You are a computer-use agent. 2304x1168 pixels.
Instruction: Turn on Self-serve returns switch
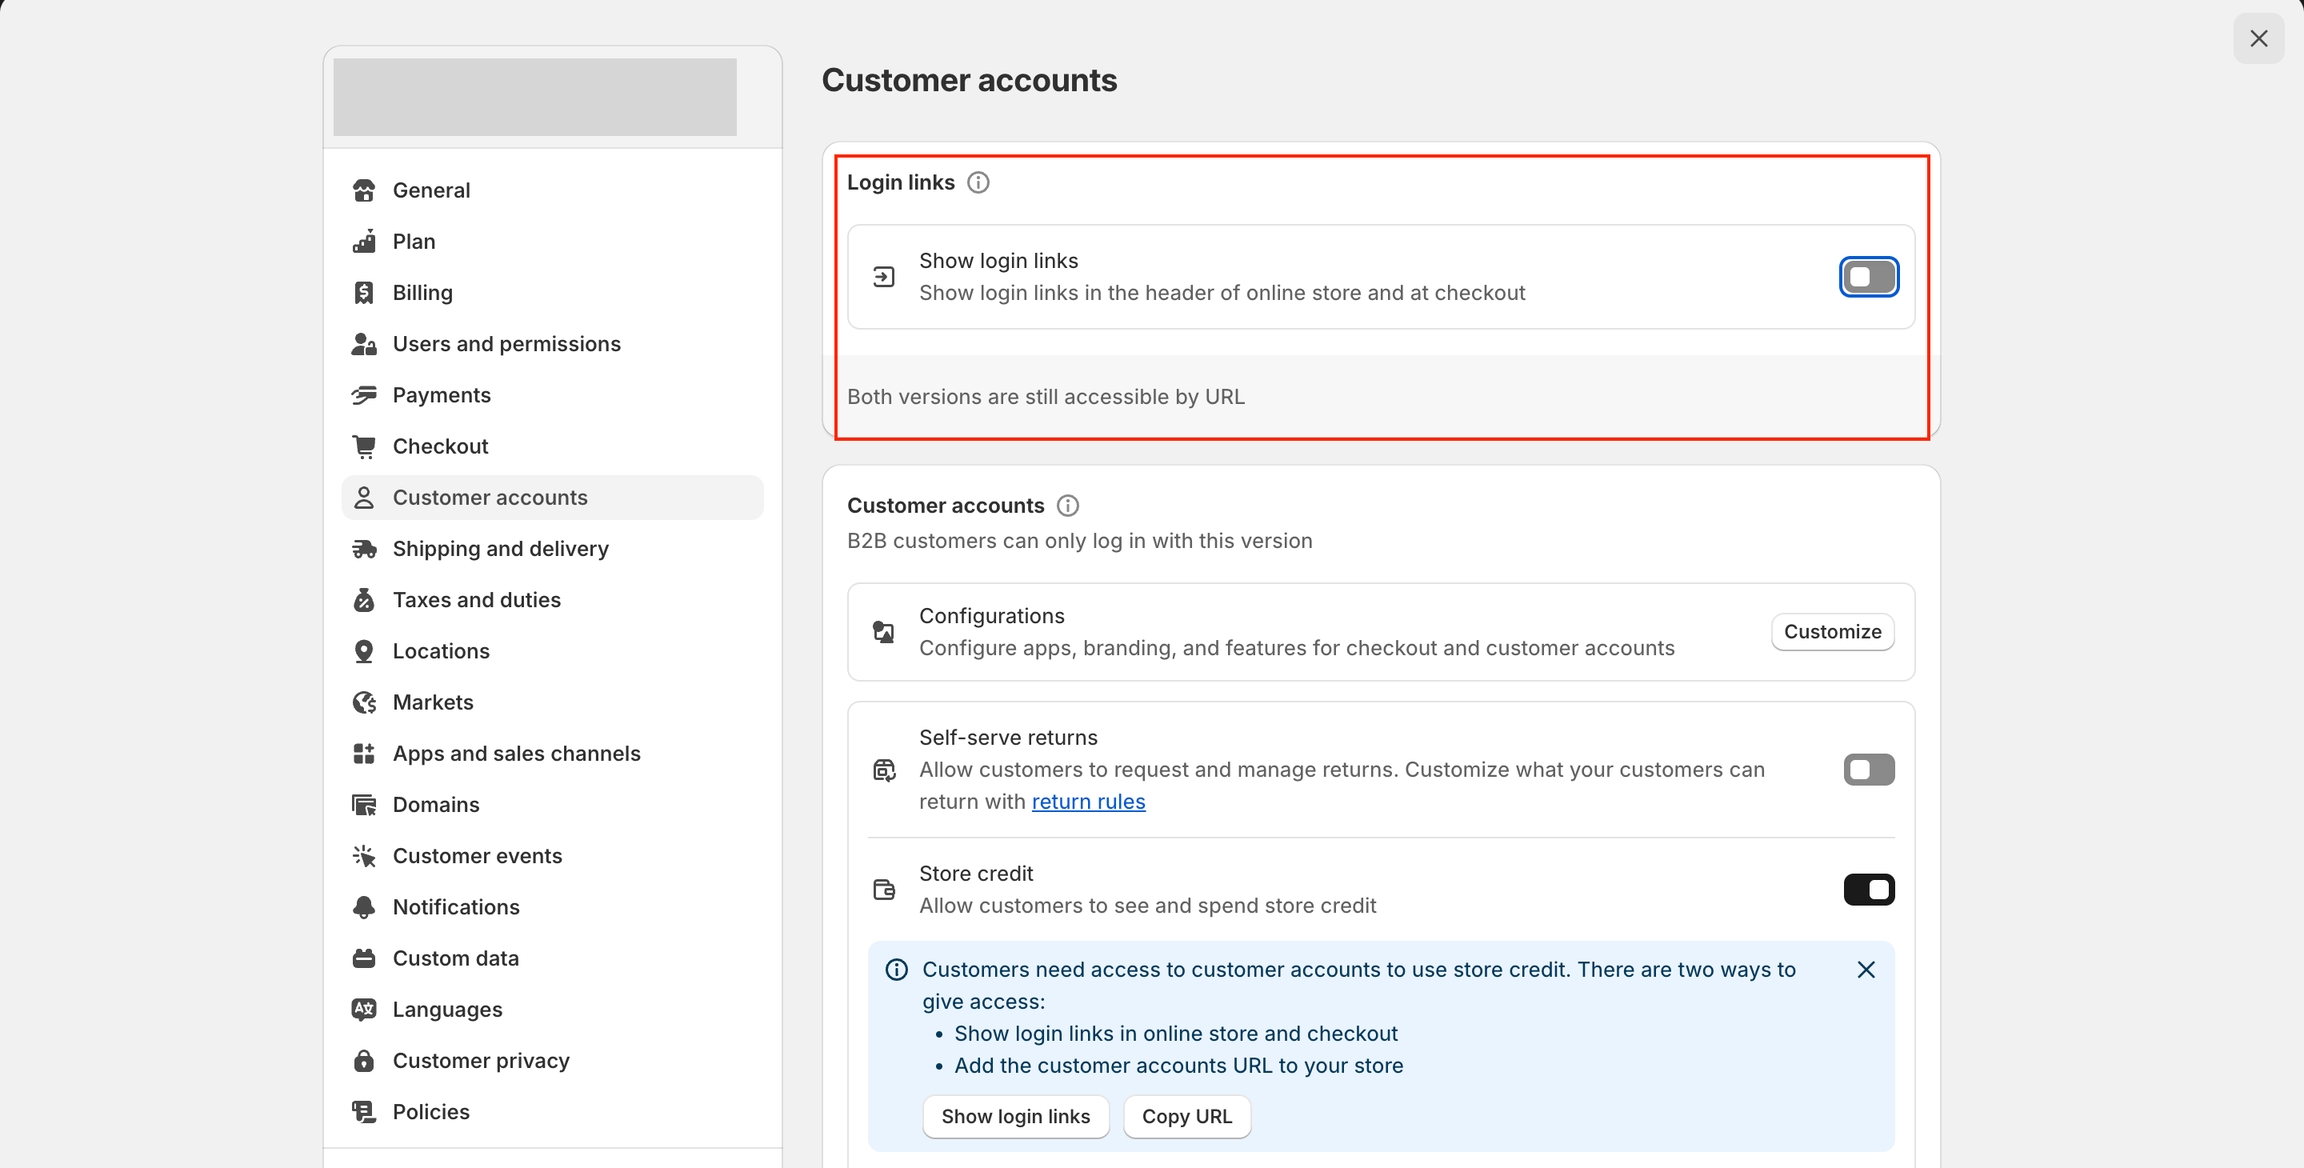coord(1868,770)
